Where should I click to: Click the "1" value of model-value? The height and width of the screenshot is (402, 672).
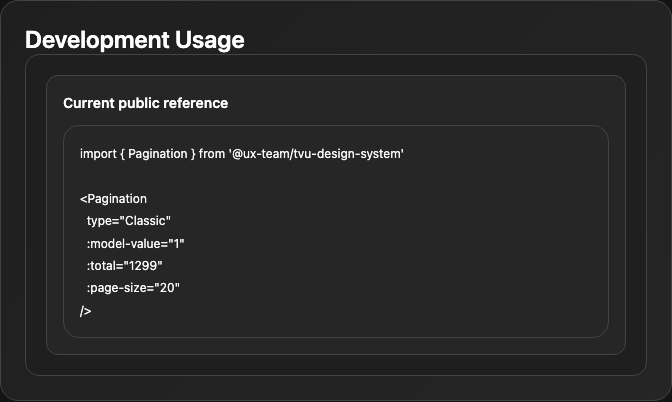[177, 244]
